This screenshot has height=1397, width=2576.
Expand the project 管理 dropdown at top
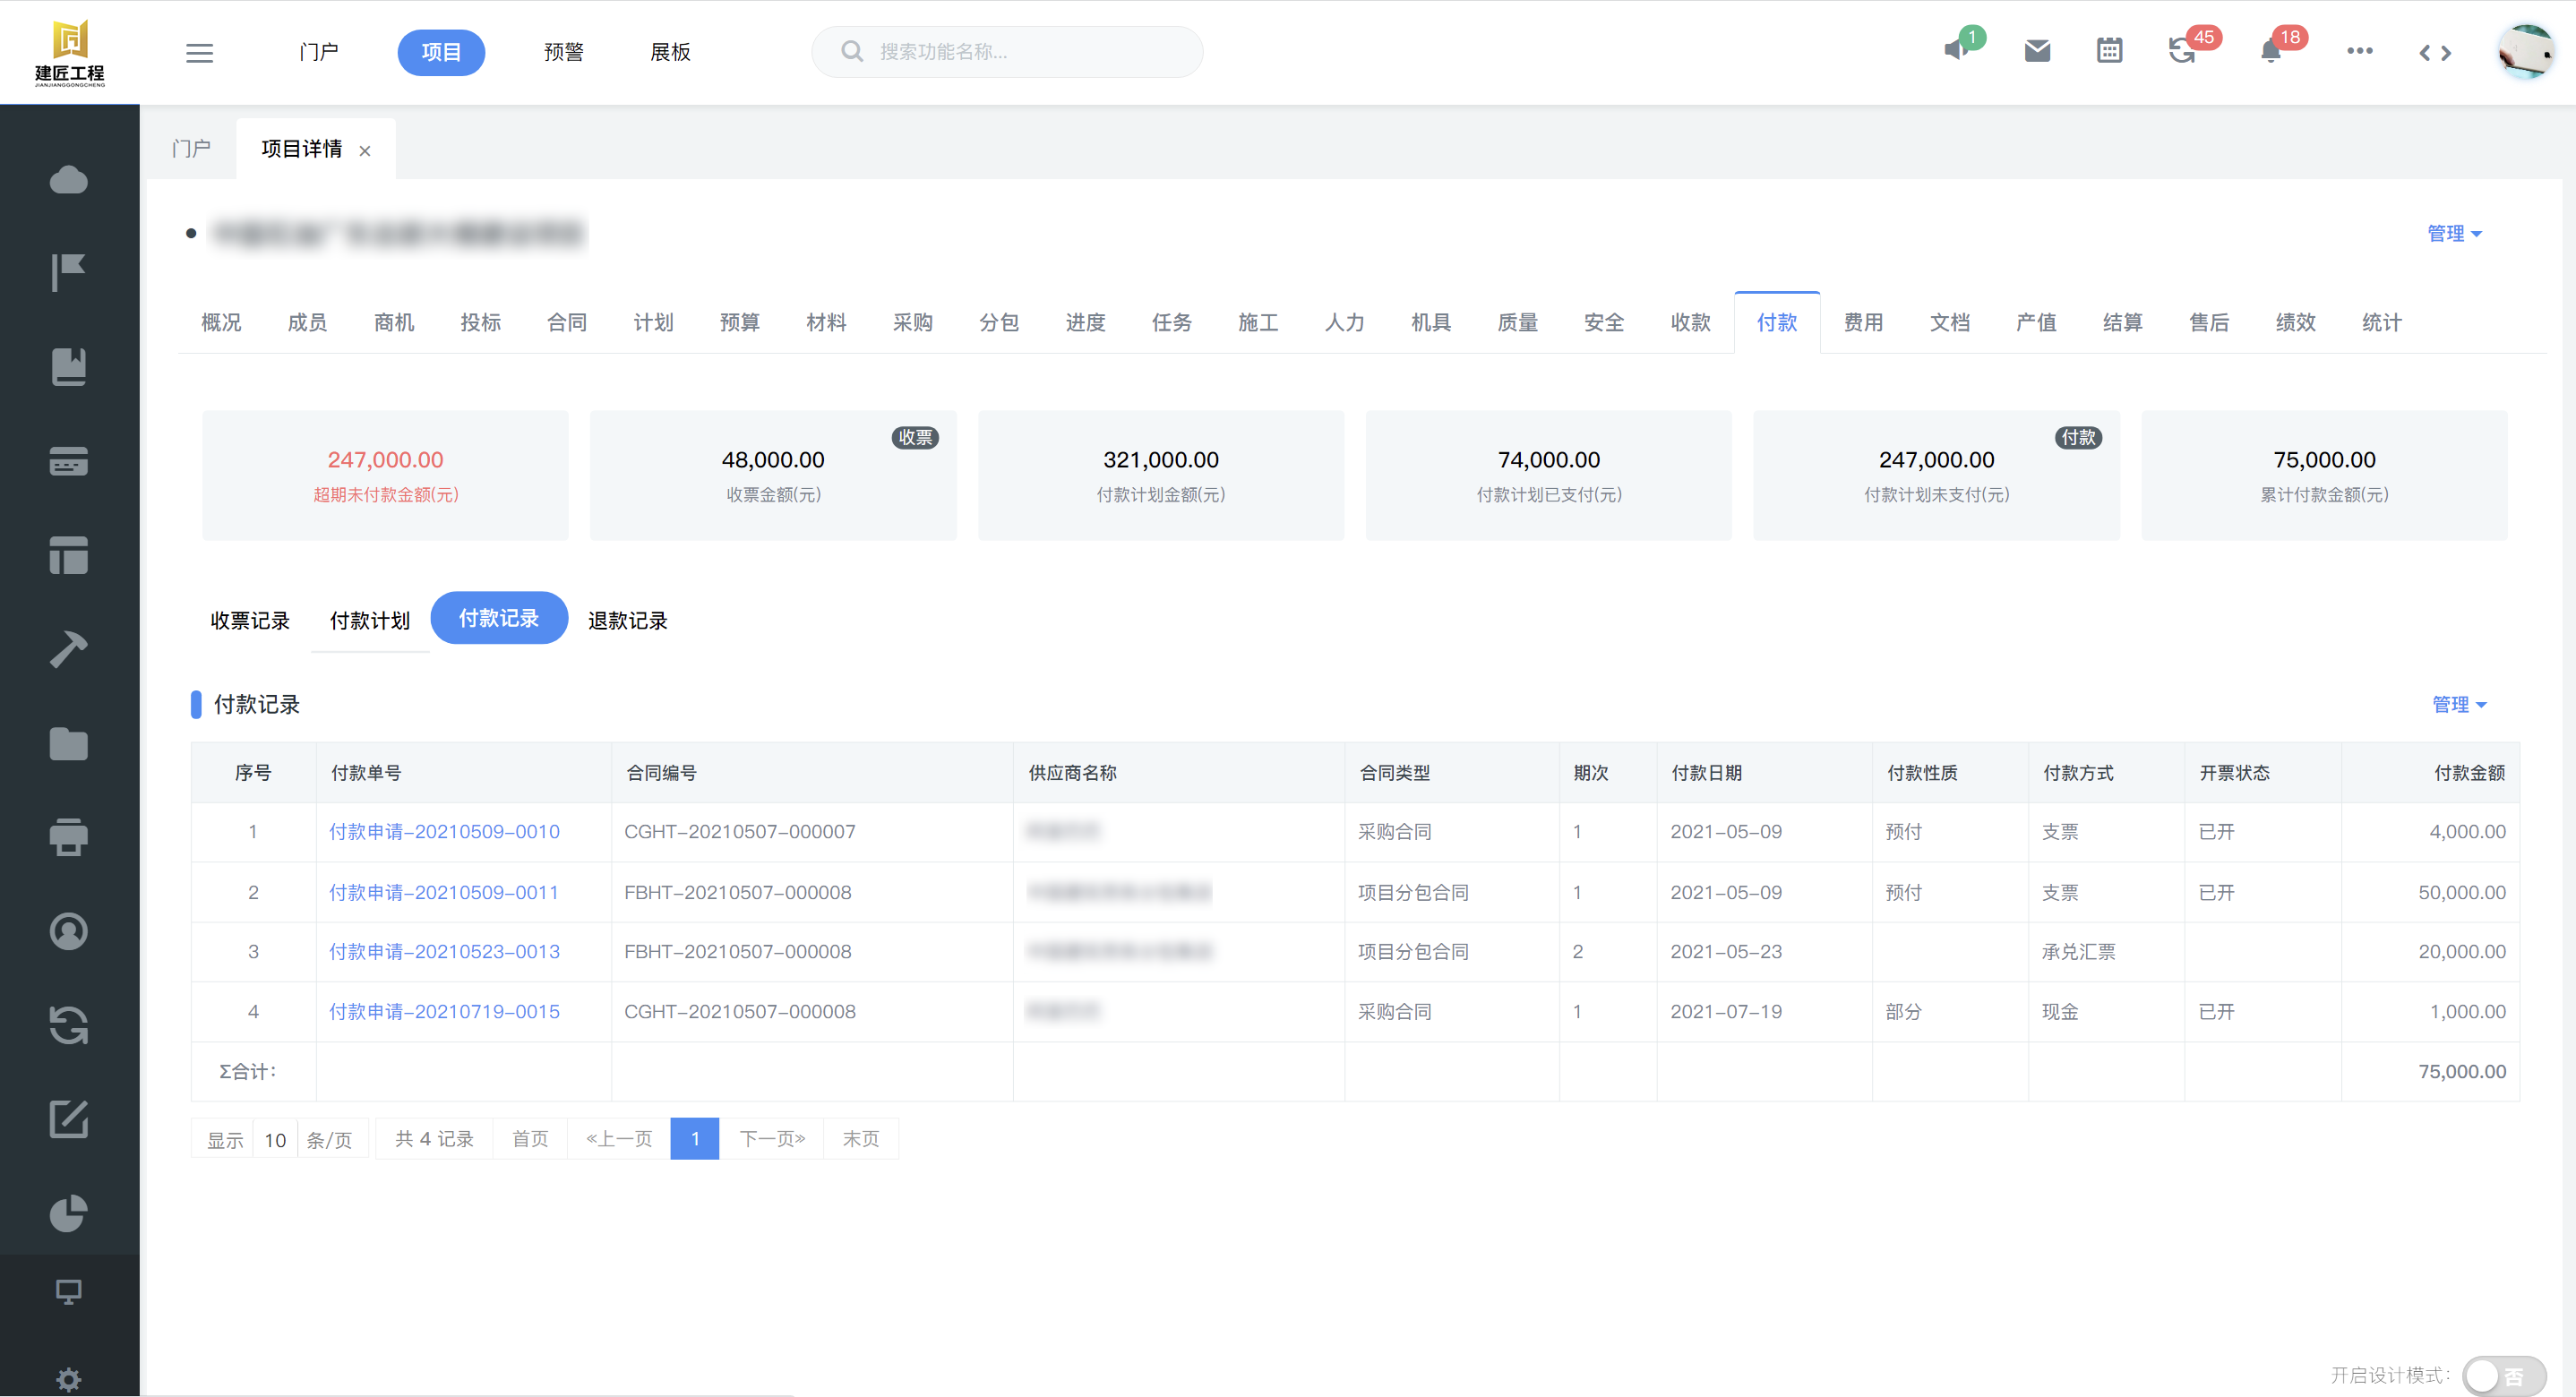point(2454,233)
